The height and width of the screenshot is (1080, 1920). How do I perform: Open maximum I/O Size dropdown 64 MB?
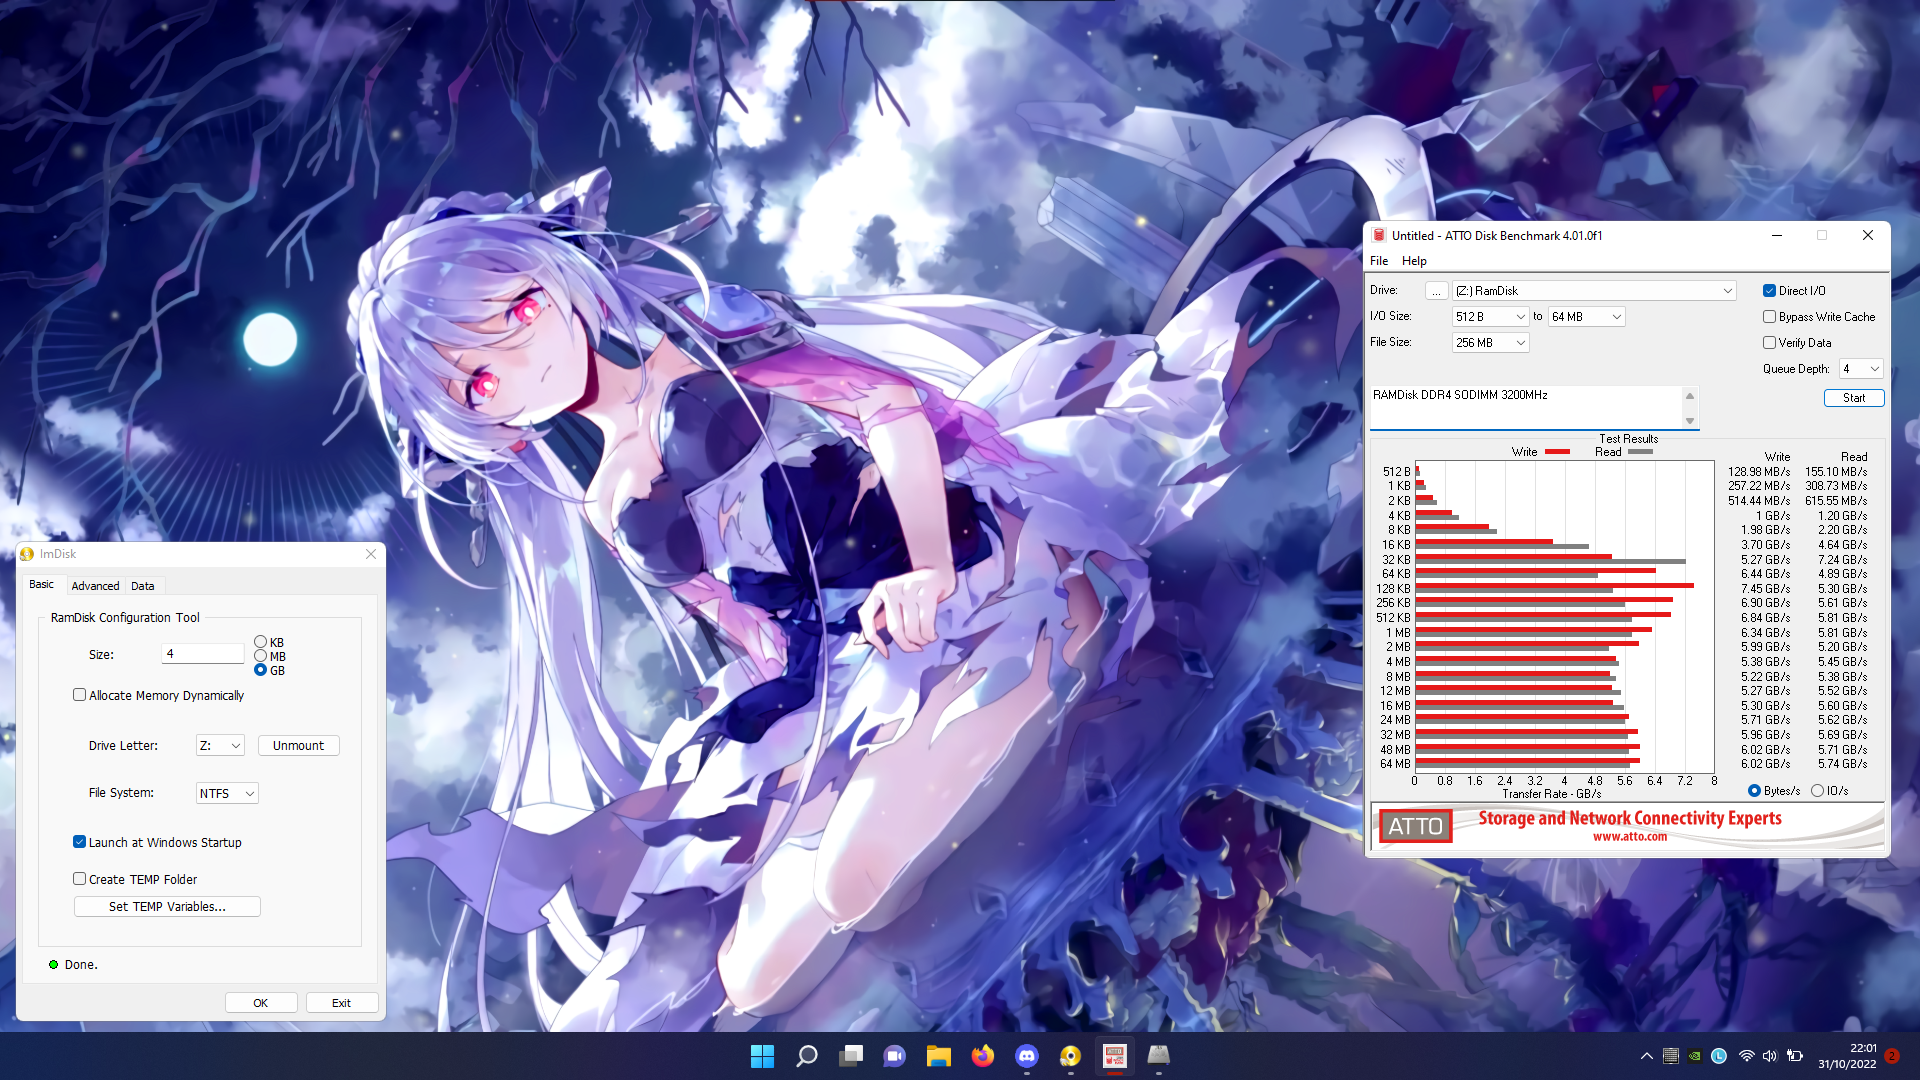pyautogui.click(x=1586, y=317)
